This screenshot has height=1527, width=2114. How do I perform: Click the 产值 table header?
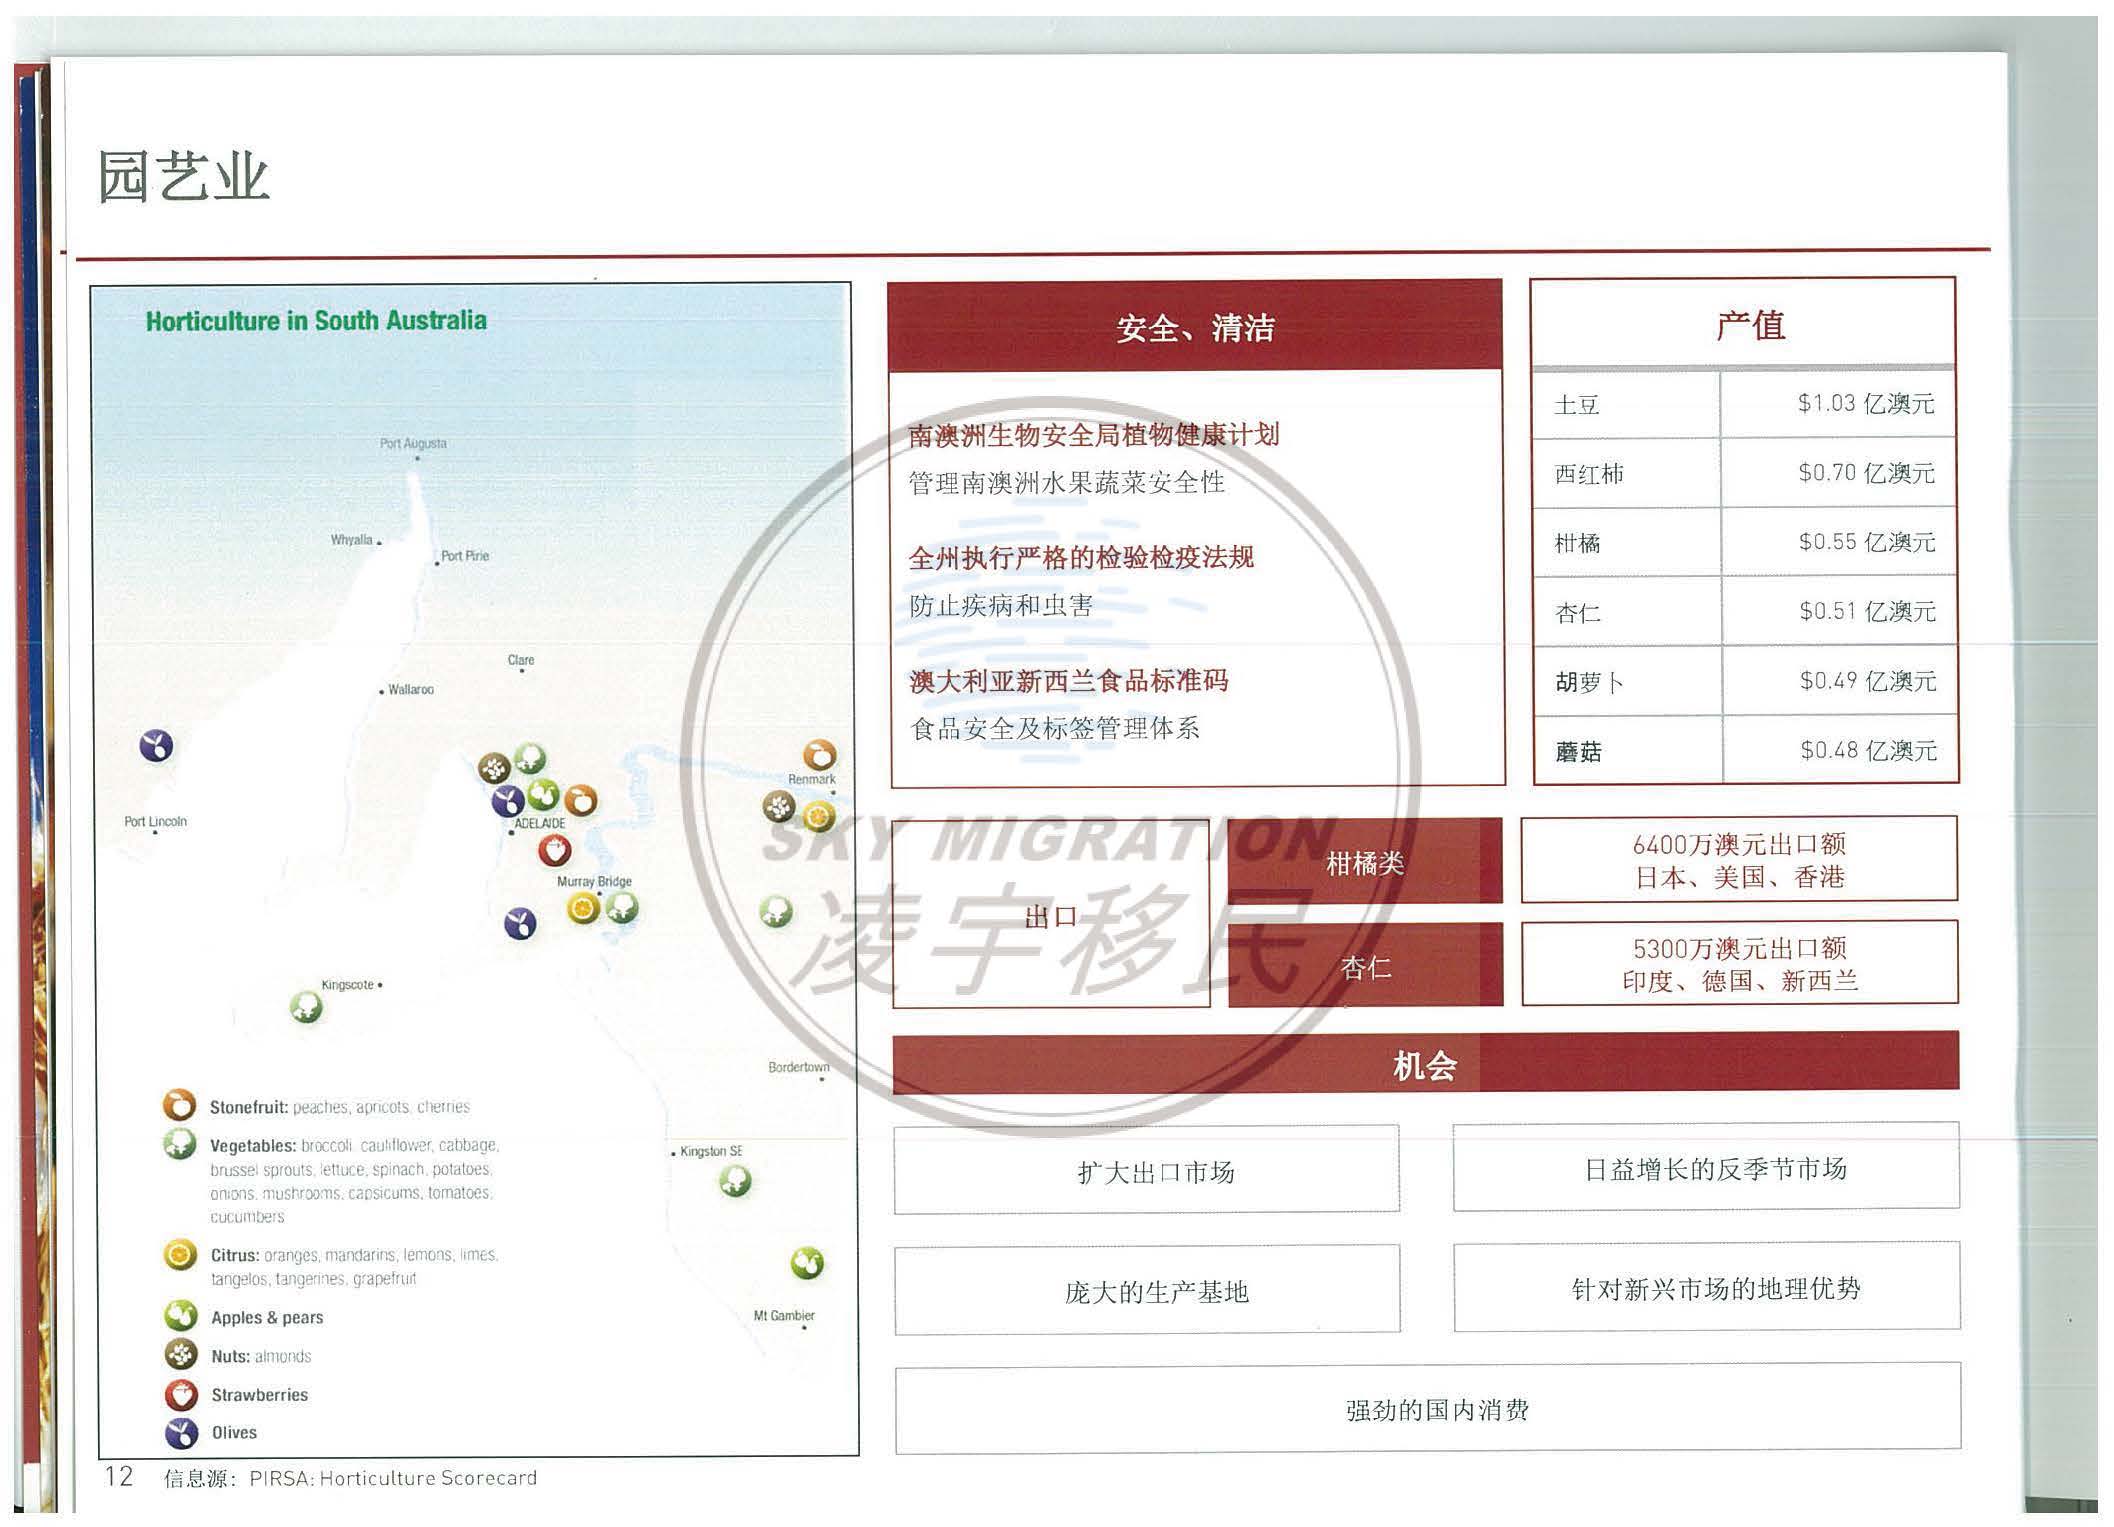pyautogui.click(x=1743, y=324)
